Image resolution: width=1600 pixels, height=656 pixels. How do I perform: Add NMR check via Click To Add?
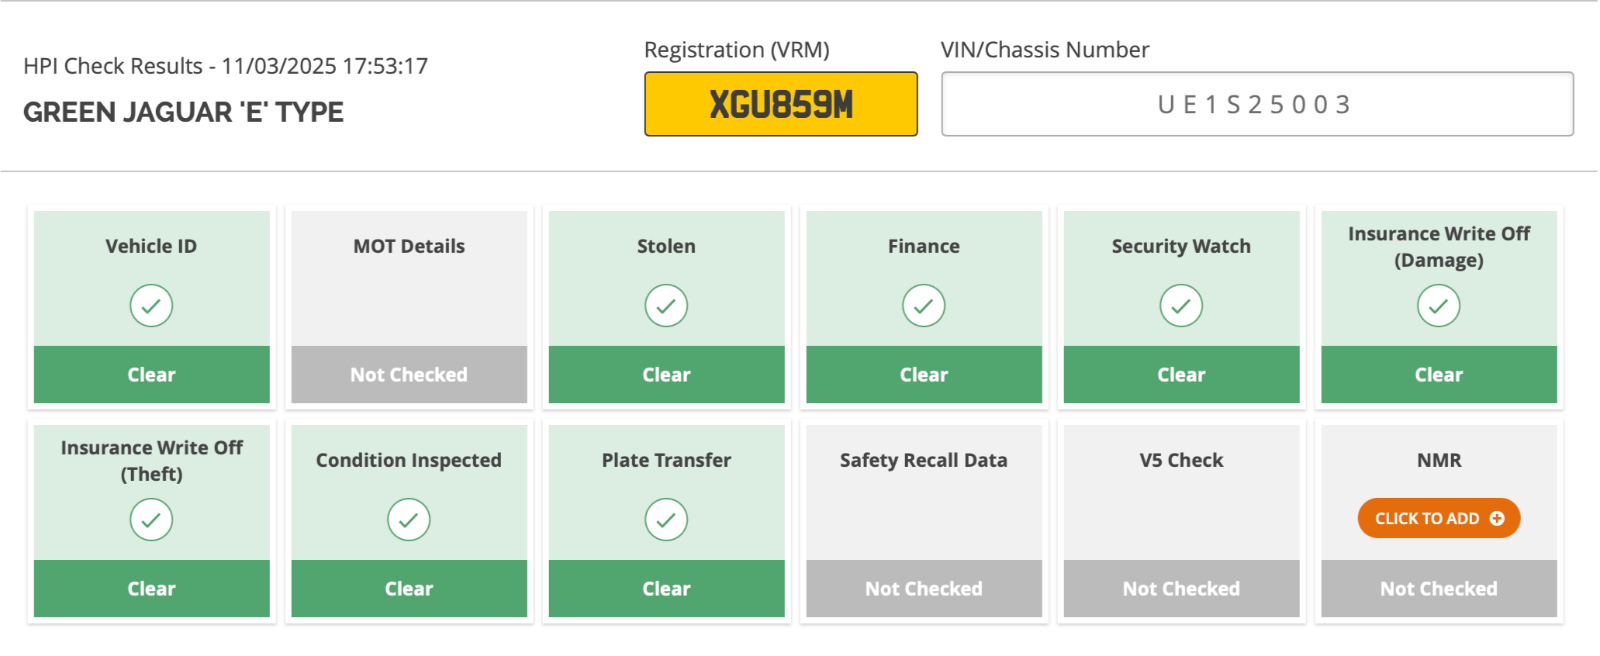(1439, 518)
